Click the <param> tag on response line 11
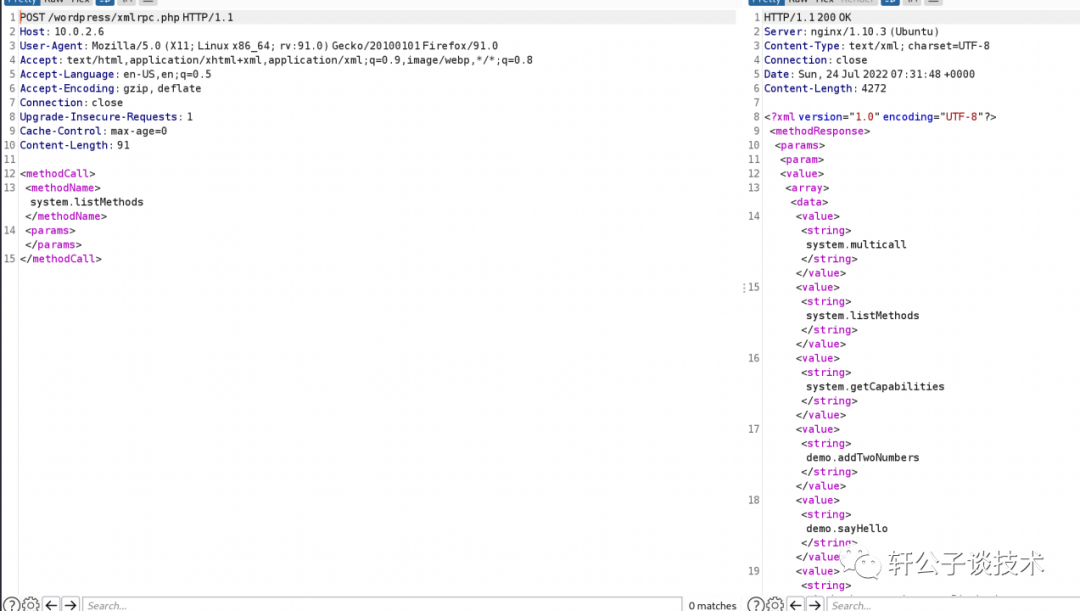This screenshot has height=611, width=1080. pos(802,159)
